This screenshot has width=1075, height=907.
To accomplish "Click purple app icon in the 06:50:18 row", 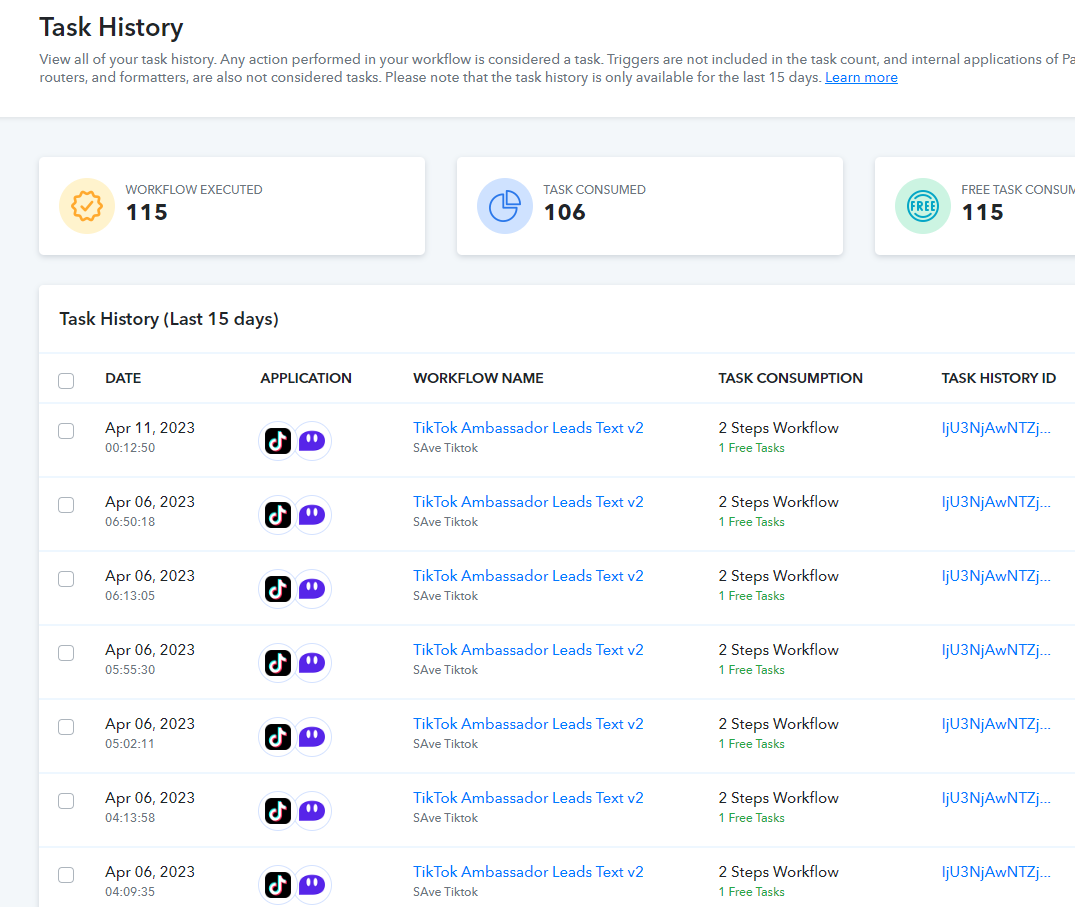I will [312, 515].
